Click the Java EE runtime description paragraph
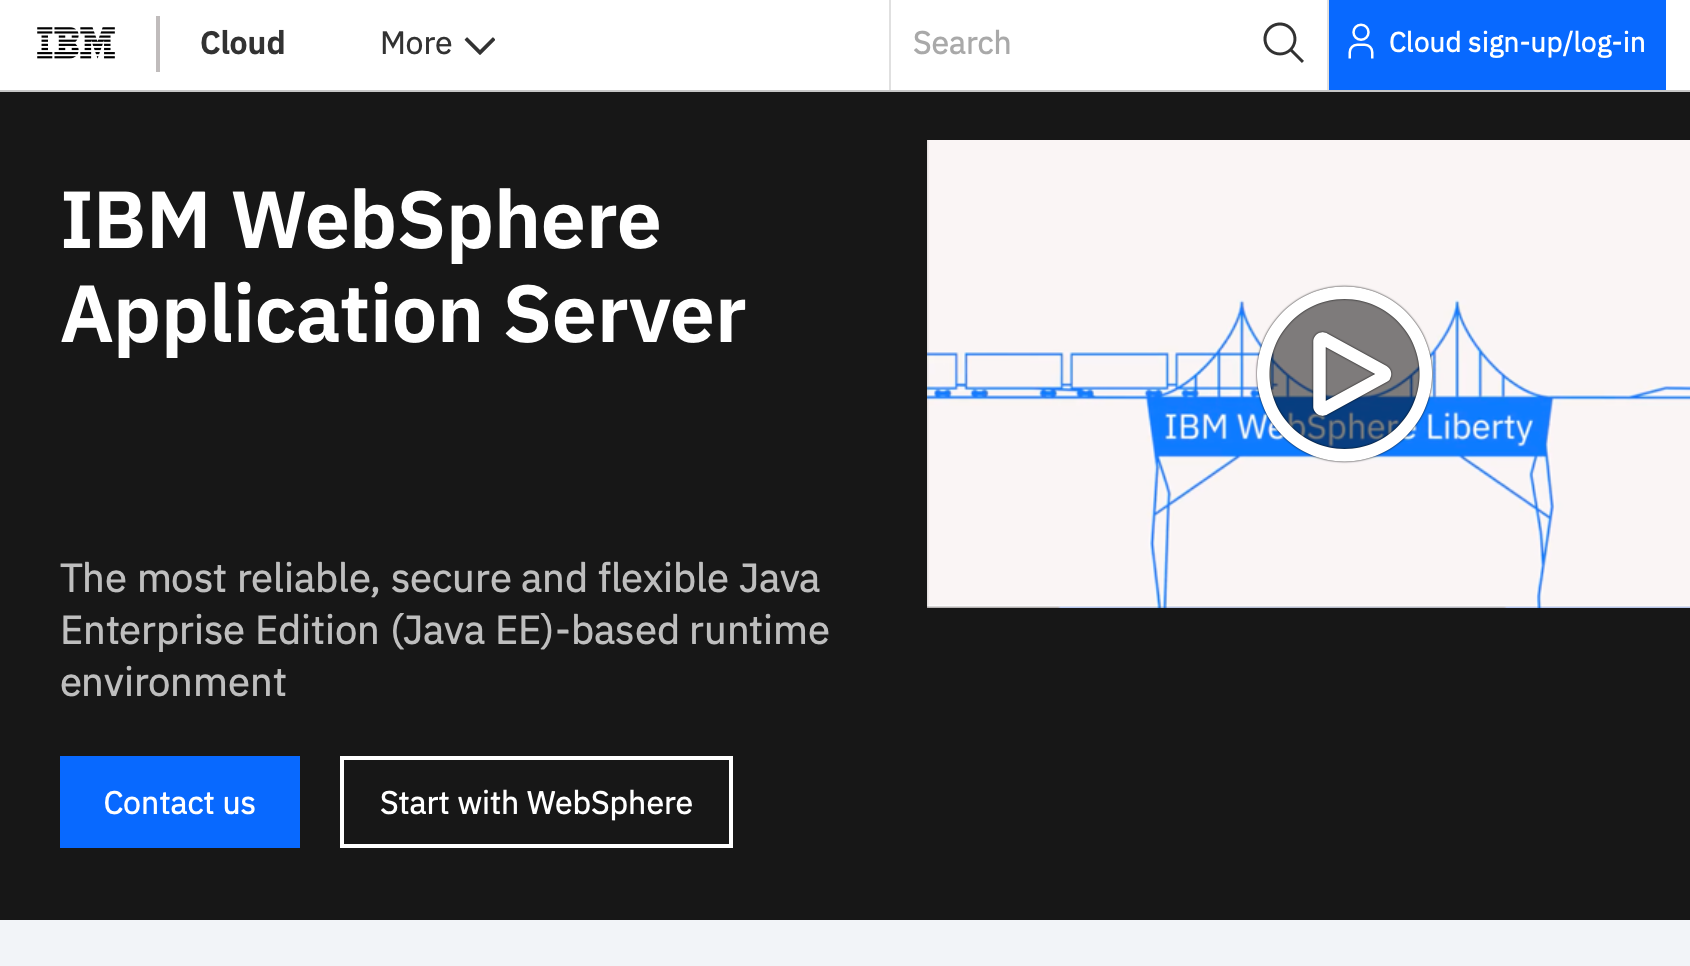Image resolution: width=1690 pixels, height=966 pixels. coord(444,630)
